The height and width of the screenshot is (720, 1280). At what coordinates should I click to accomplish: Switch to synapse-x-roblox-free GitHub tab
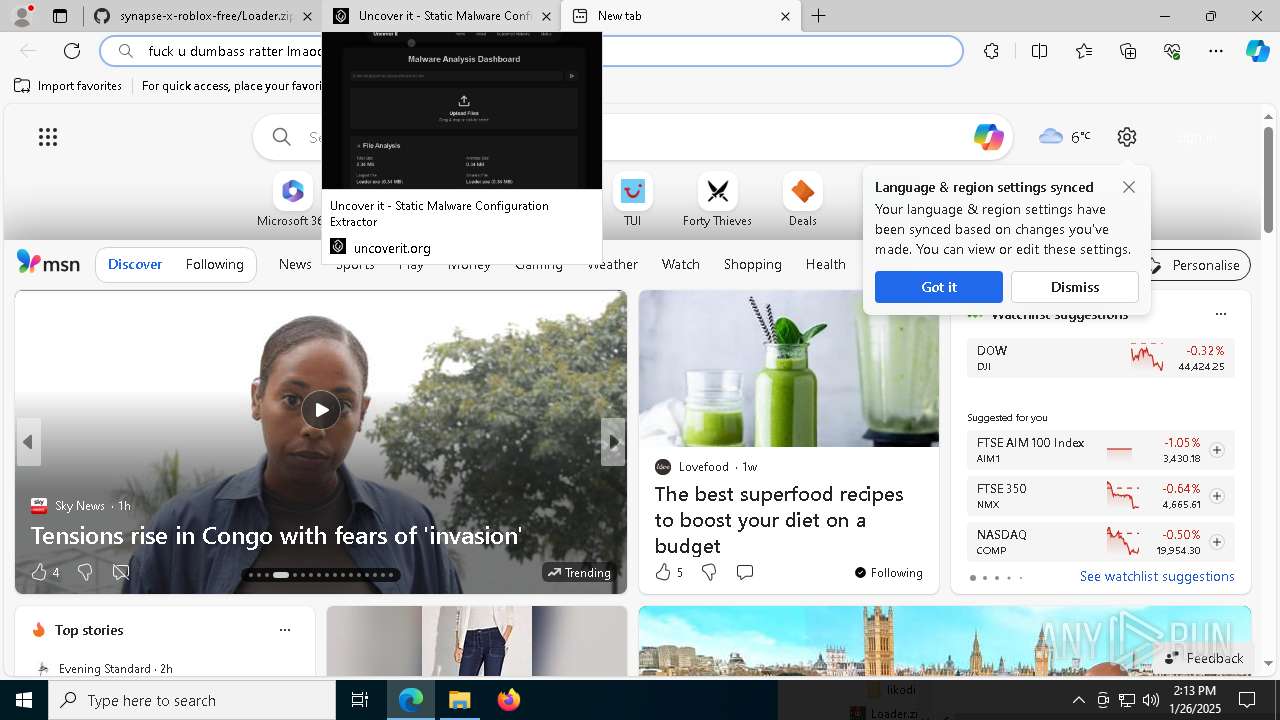(203, 16)
